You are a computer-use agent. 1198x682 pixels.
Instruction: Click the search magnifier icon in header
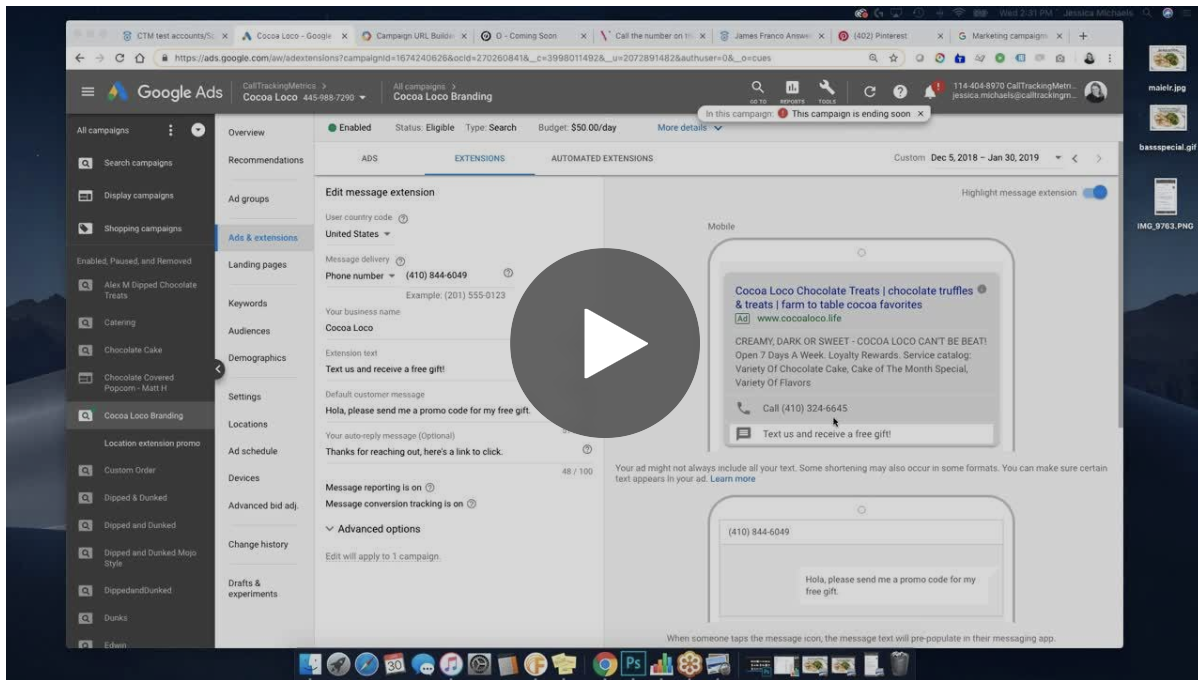pyautogui.click(x=758, y=89)
